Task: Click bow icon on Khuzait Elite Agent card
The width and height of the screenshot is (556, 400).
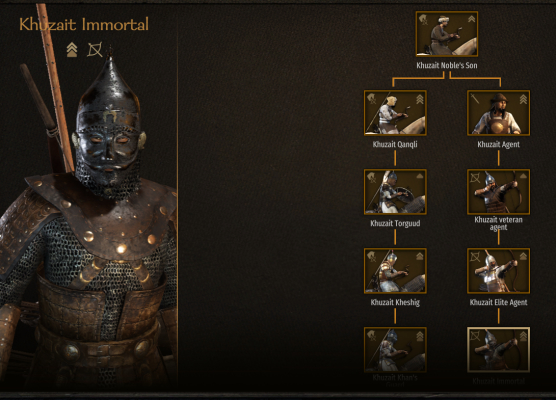Action: [475, 257]
